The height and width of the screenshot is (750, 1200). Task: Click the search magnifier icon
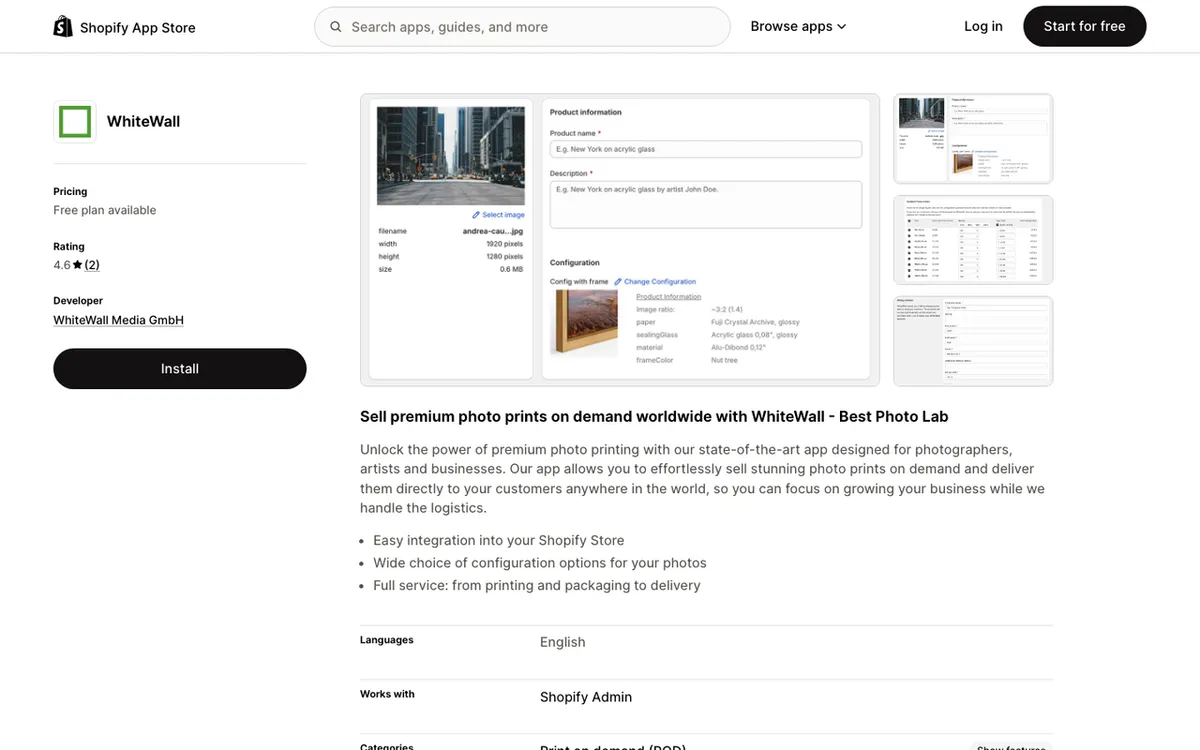[336, 27]
